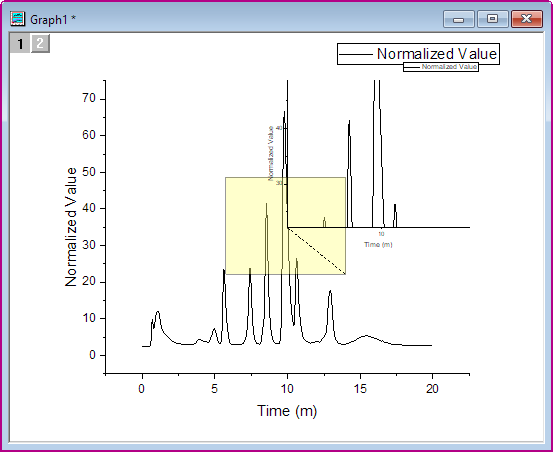Switch to layer 2 icon

[x=40, y=44]
